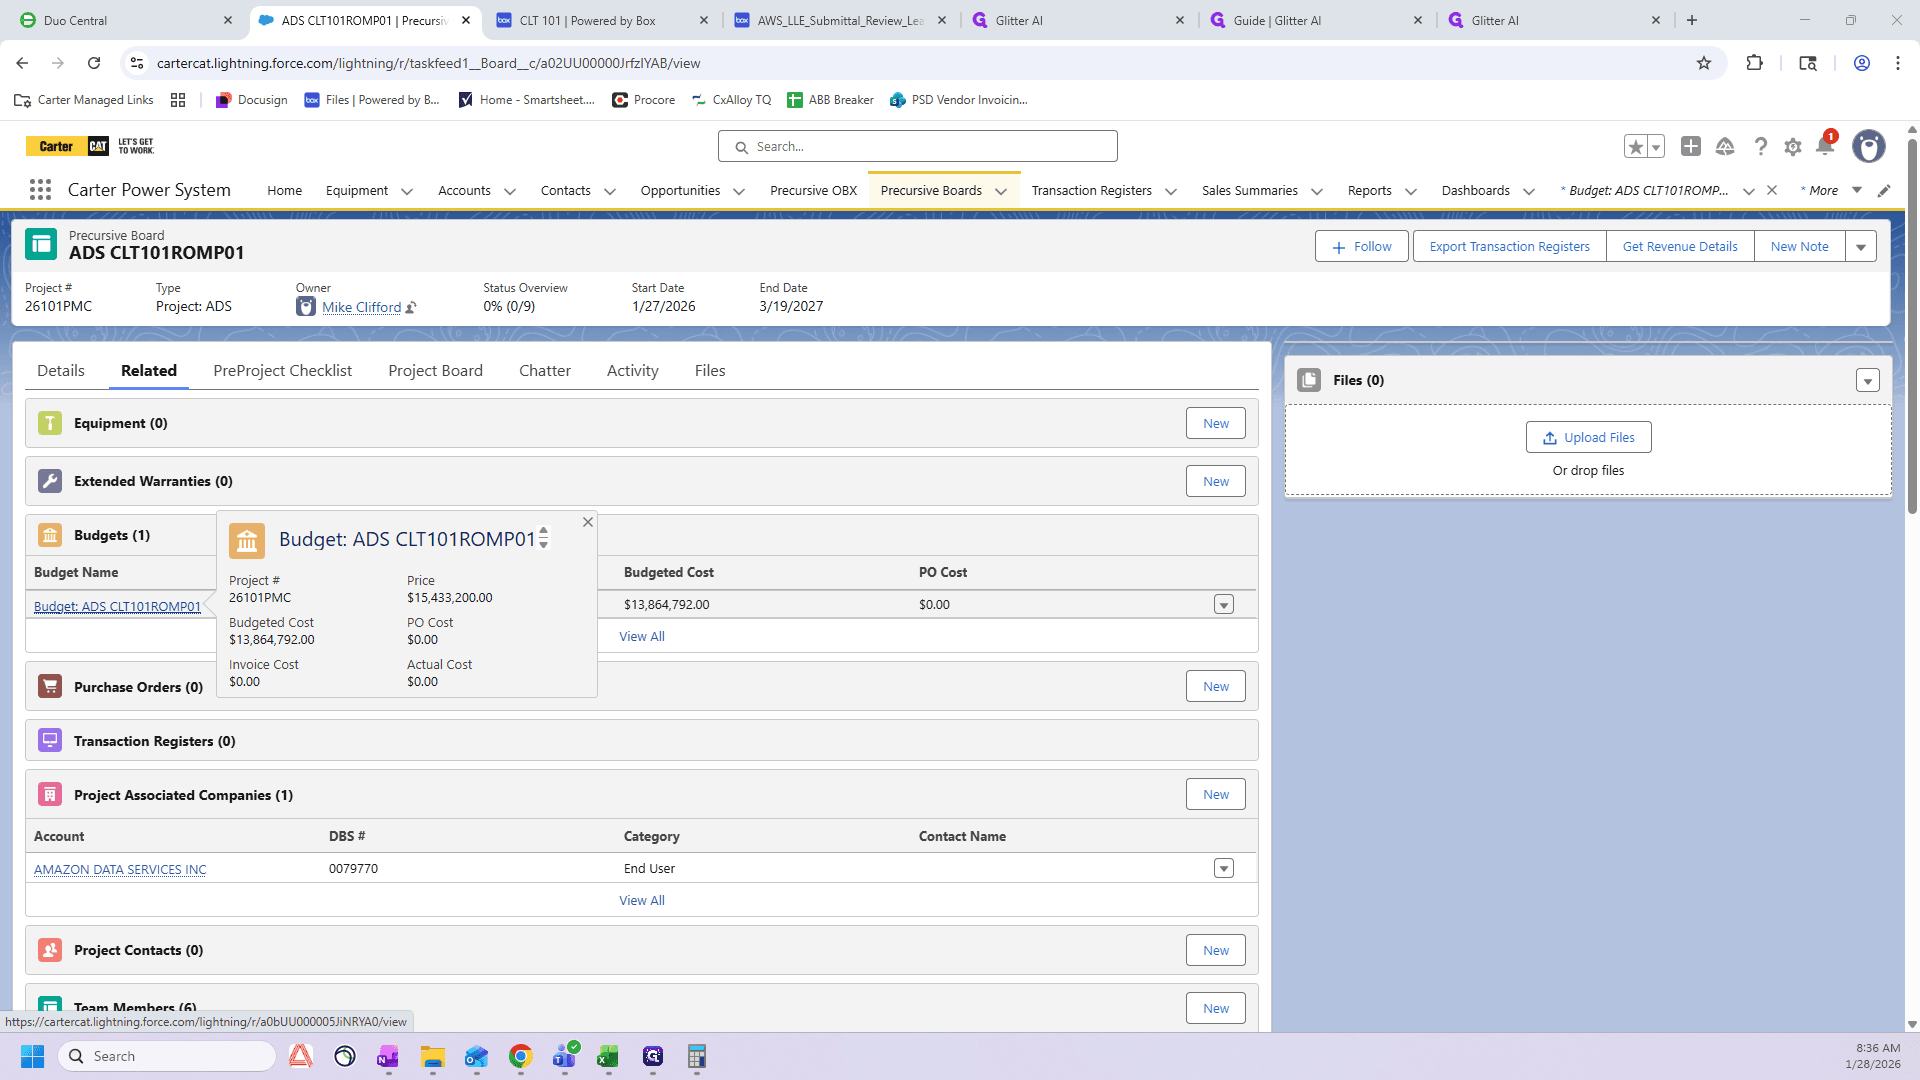Open the App Launcher grid icon
The image size is (1920, 1080).
tap(40, 190)
